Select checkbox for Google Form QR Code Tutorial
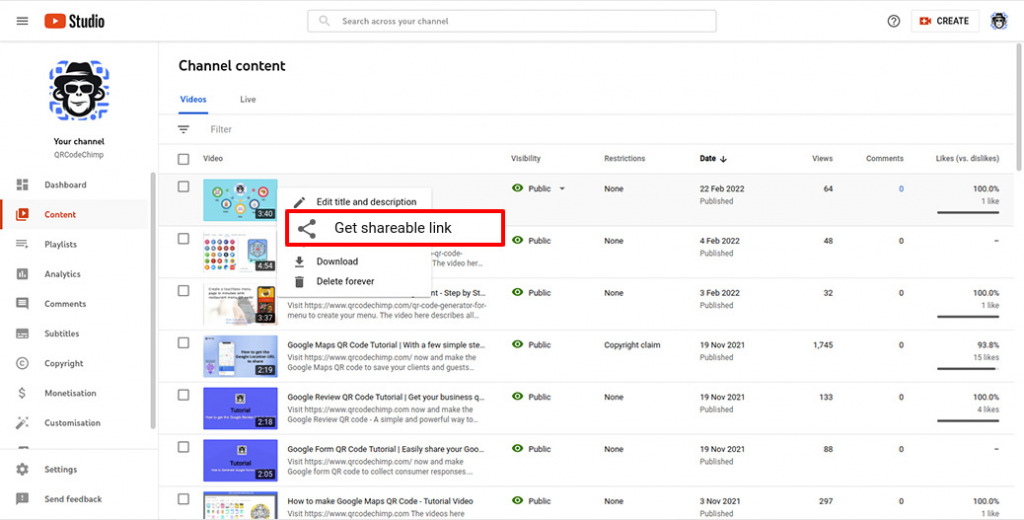The image size is (1024, 520). point(184,447)
